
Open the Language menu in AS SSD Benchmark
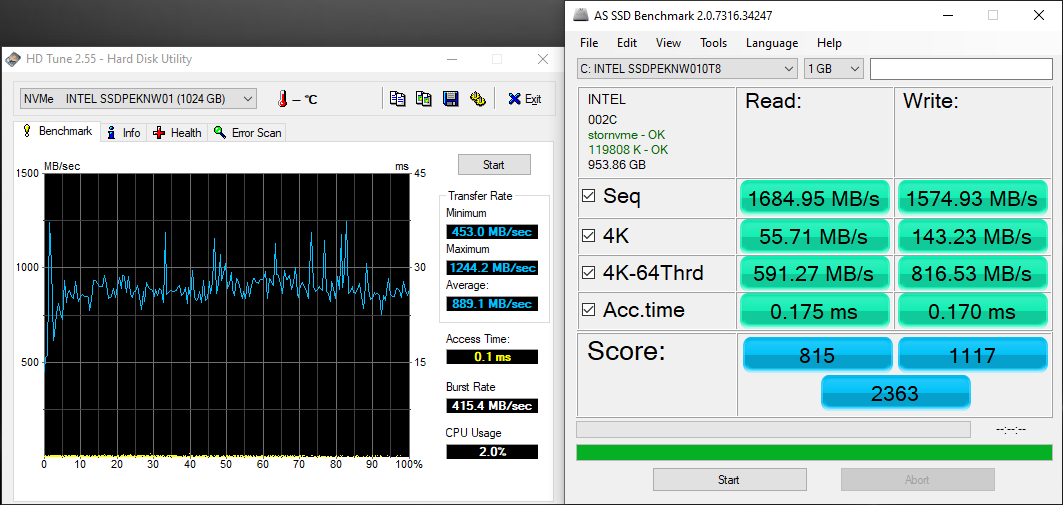772,43
